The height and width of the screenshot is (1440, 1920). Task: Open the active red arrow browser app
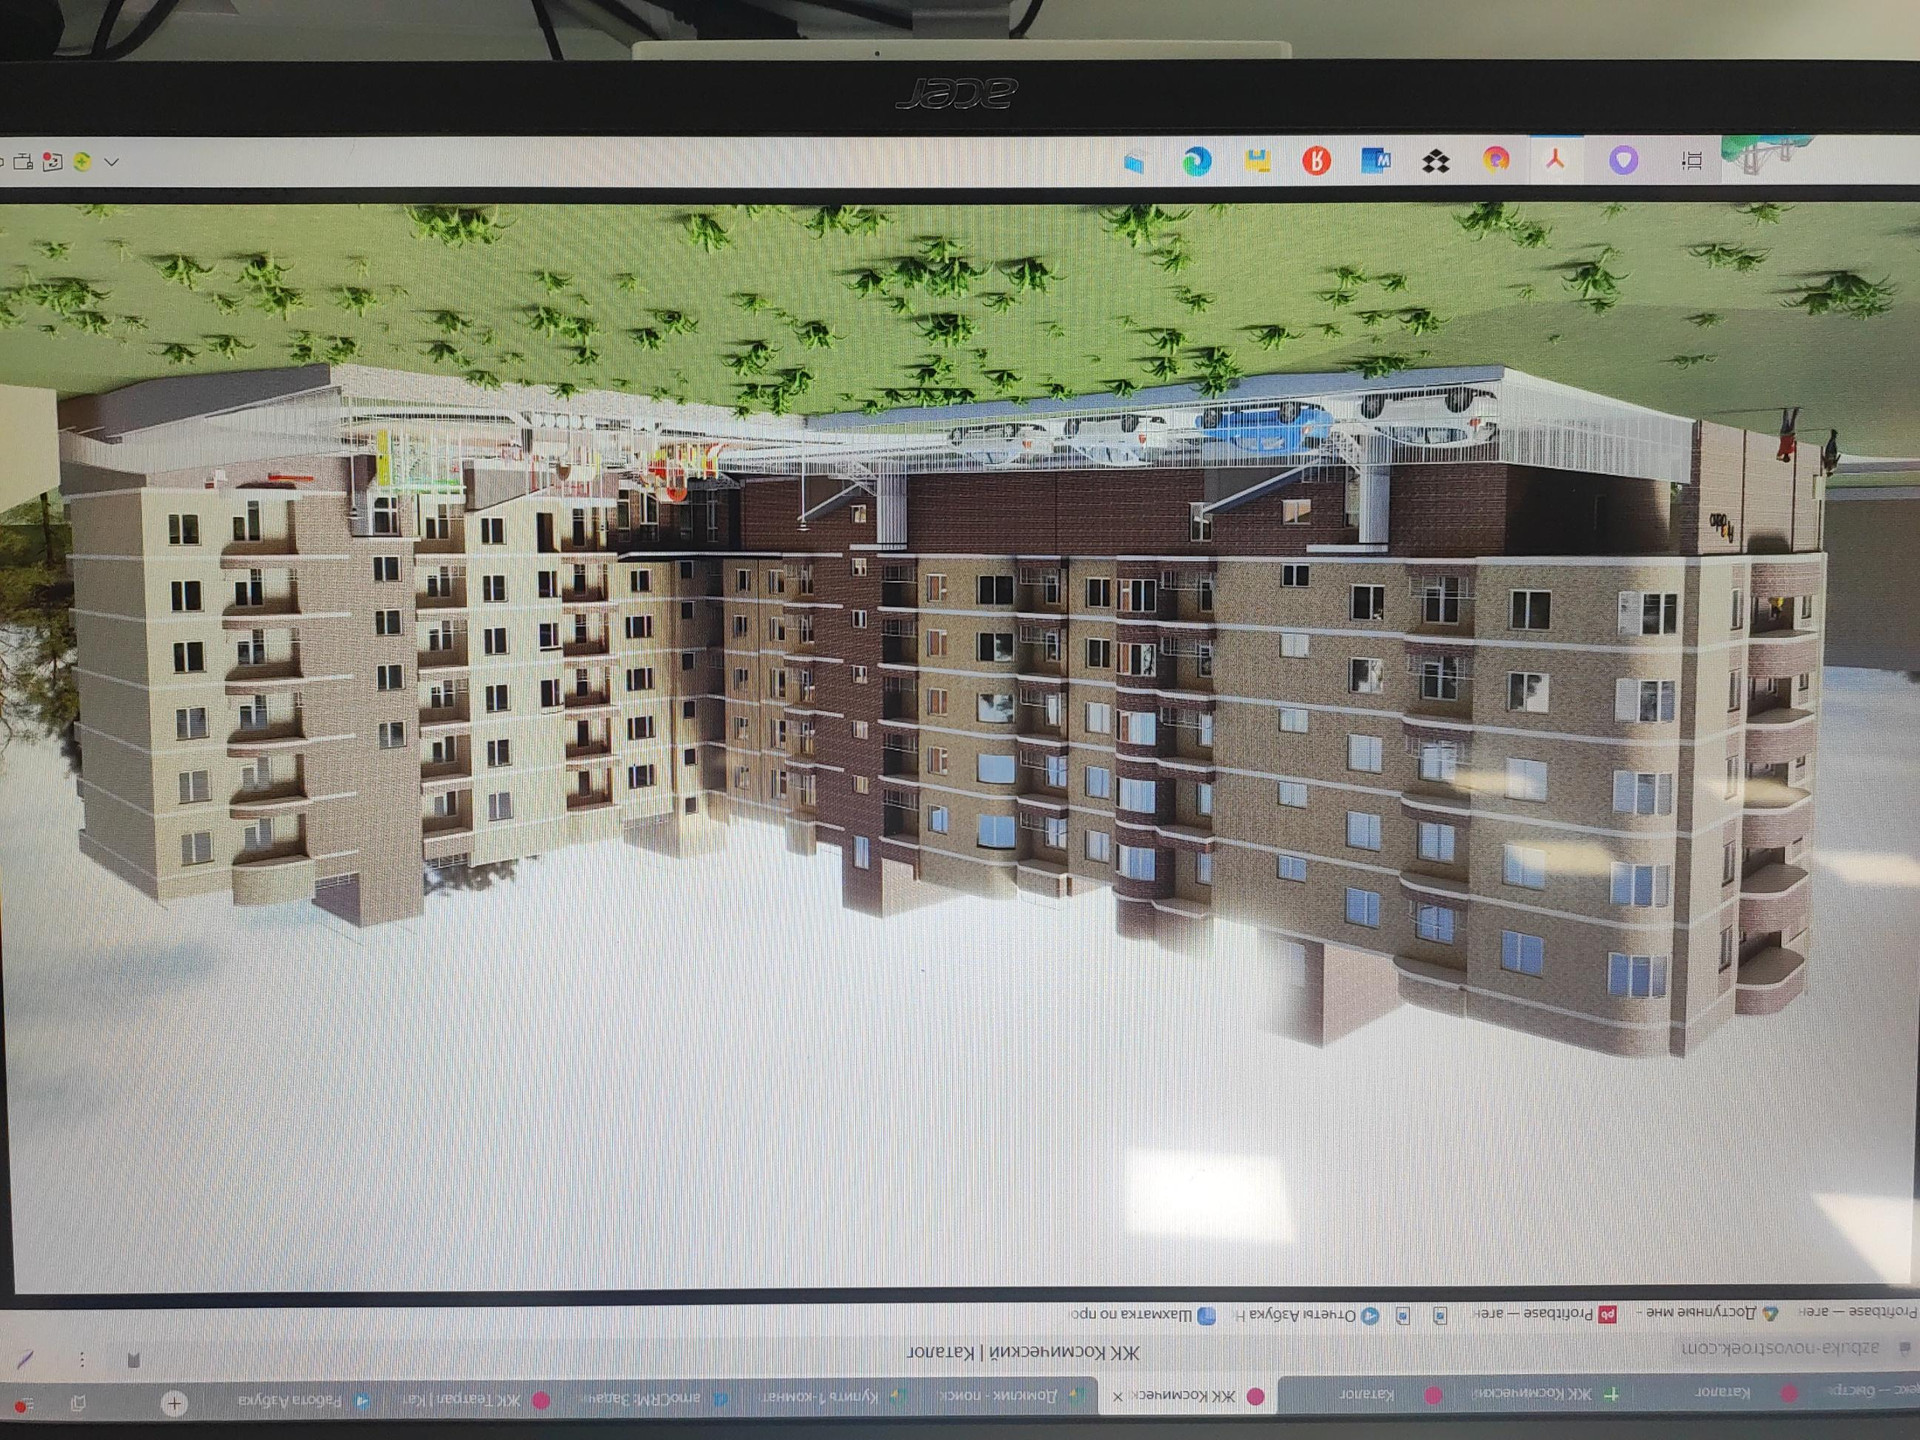click(x=1555, y=160)
